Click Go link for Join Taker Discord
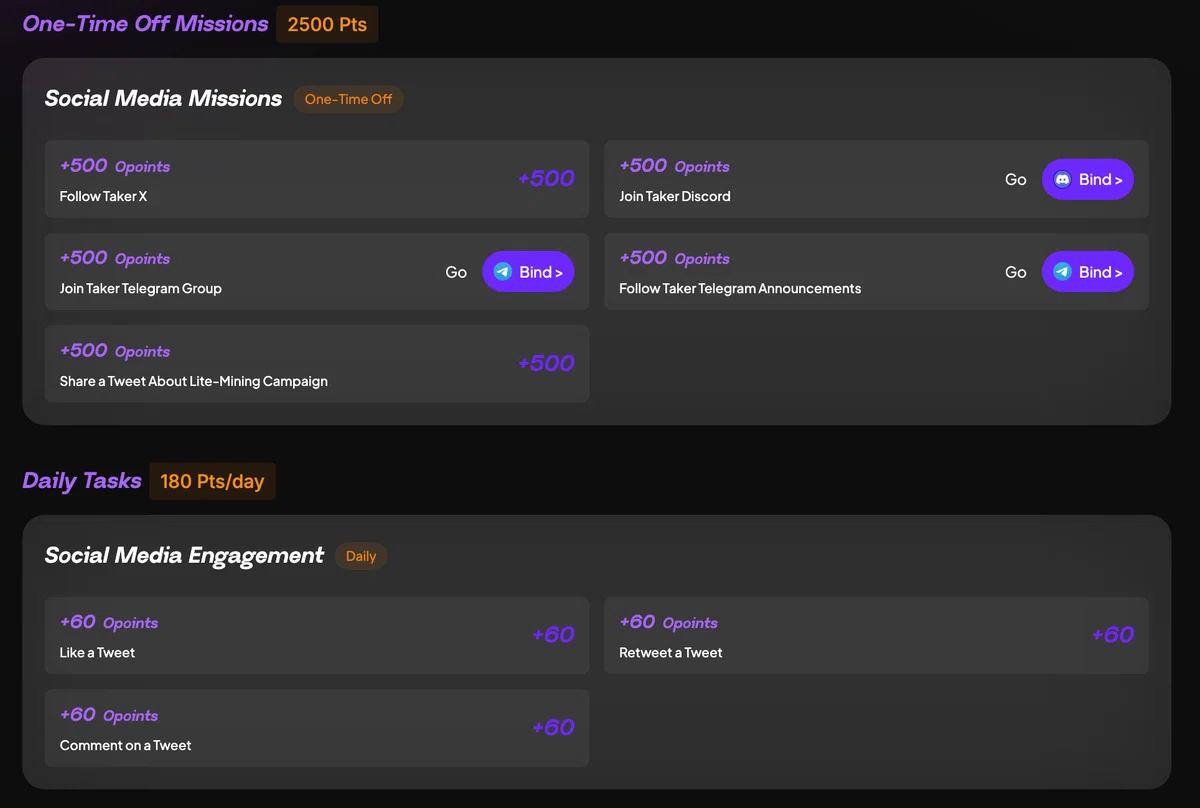The image size is (1200, 808). click(x=1016, y=180)
